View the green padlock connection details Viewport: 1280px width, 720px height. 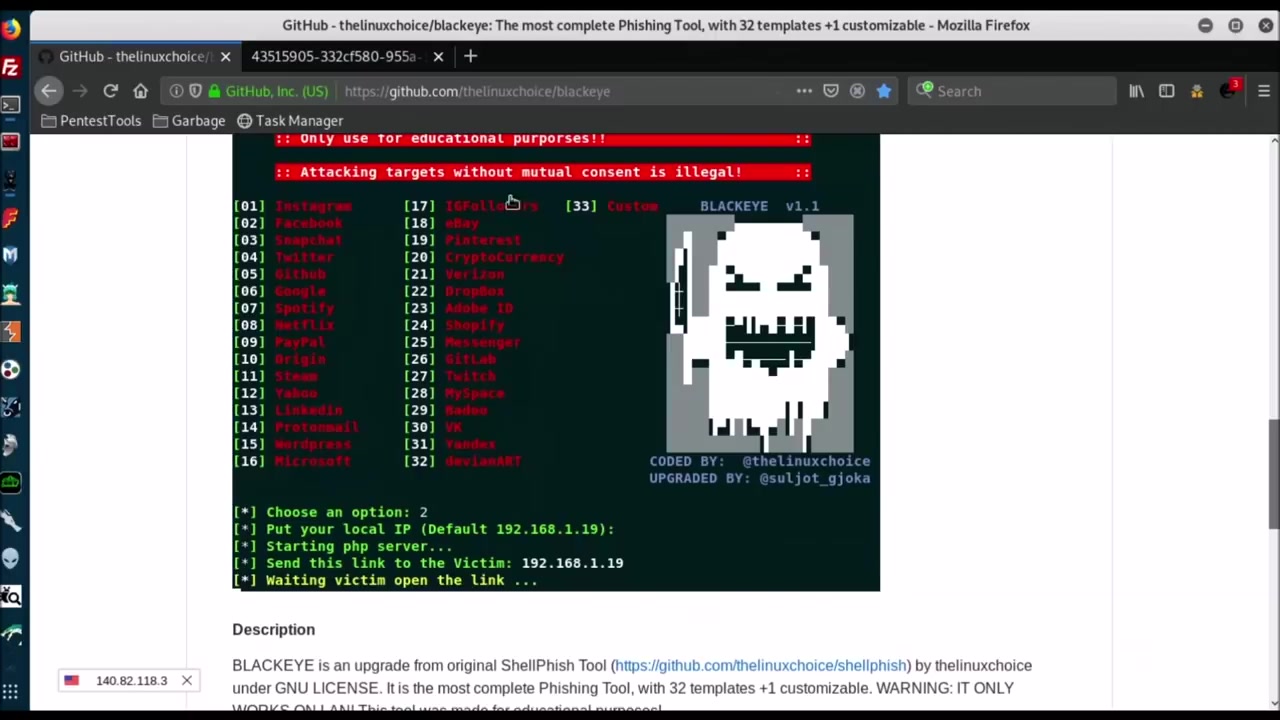click(214, 91)
